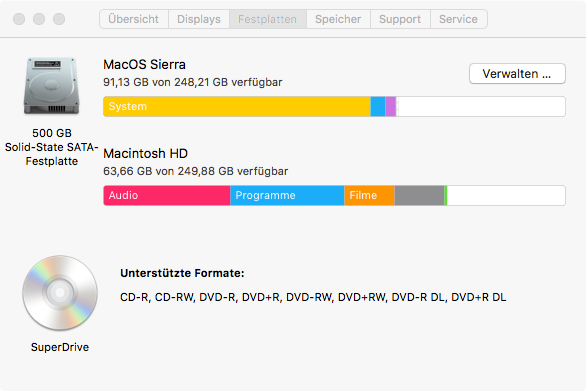Select the blue Programme storage segment

[287, 196]
